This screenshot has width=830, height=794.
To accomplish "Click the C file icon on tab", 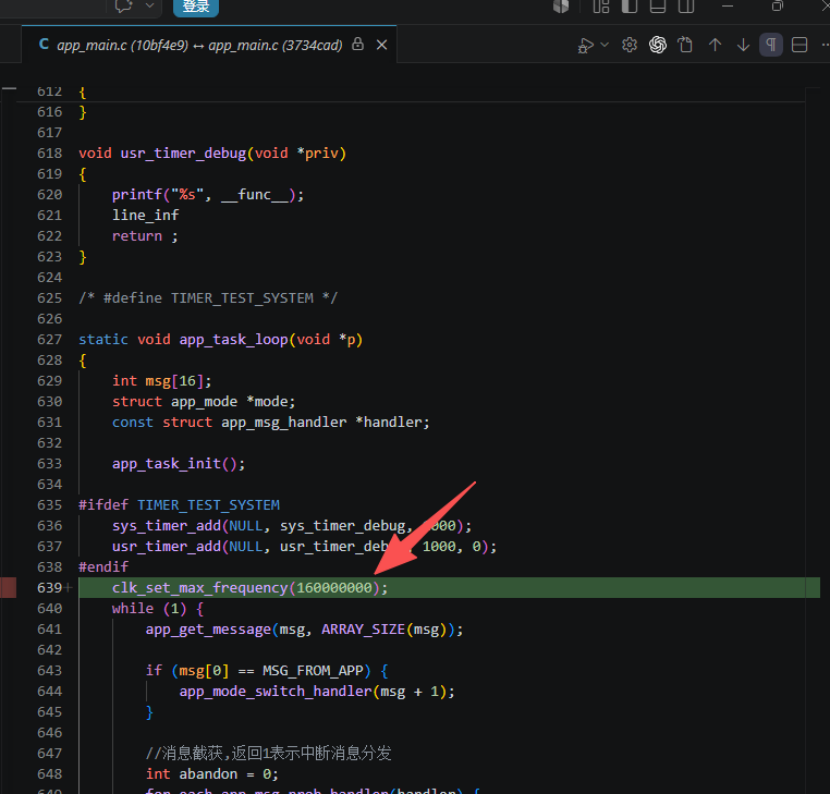I will pos(44,44).
